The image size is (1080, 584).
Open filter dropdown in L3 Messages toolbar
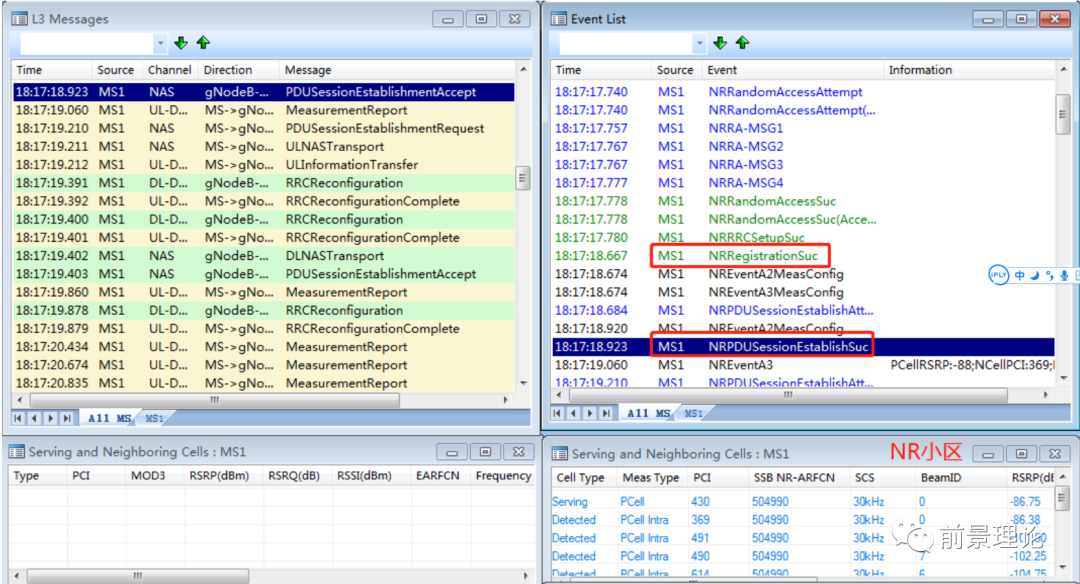click(x=160, y=43)
